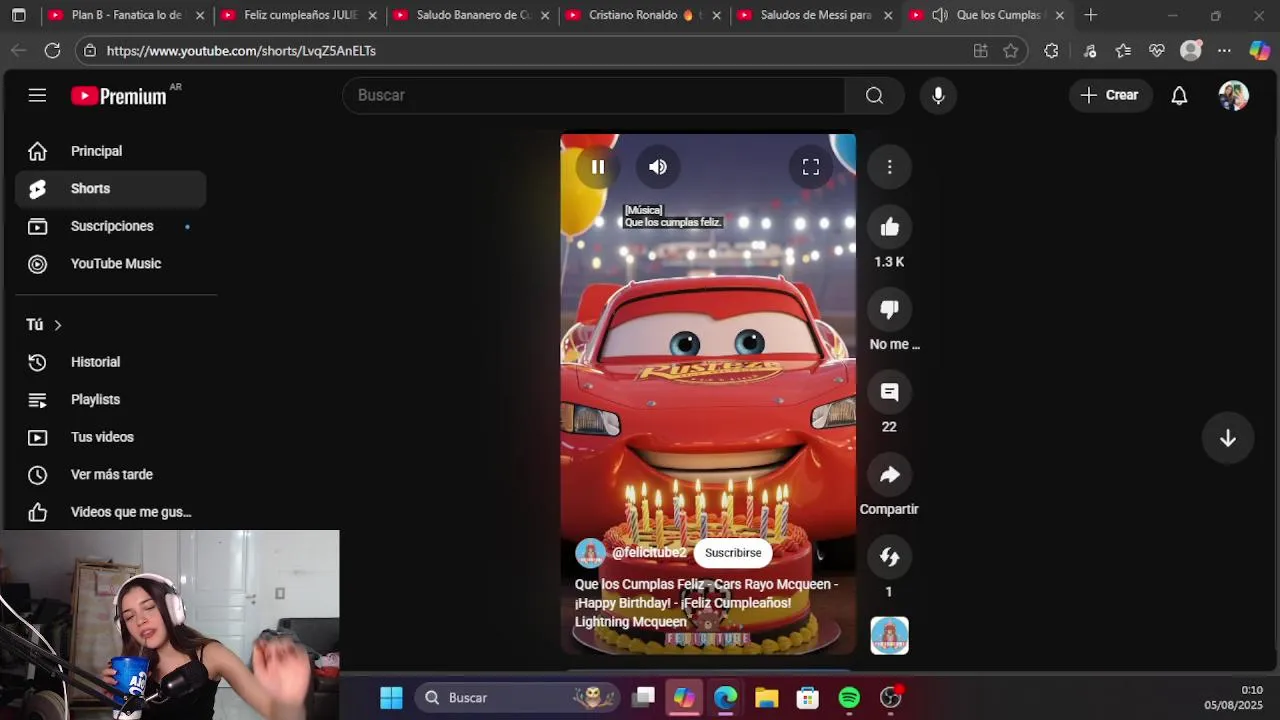1280x720 pixels.
Task: Go back with the browser back arrow
Action: pos(18,51)
